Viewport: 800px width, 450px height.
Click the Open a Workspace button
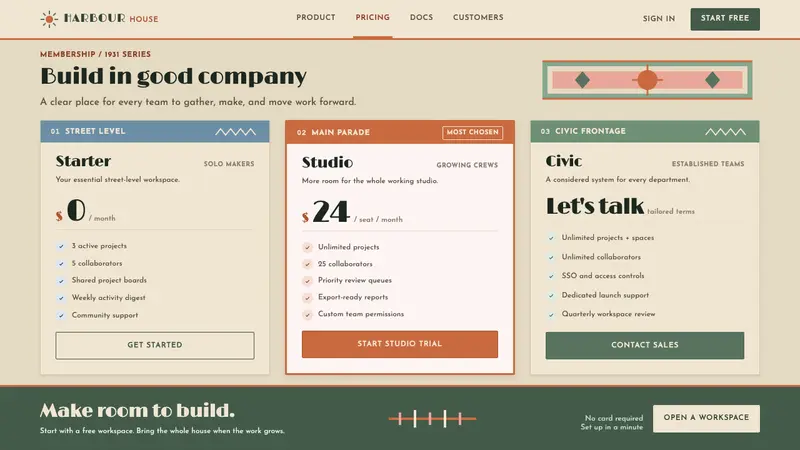(x=706, y=418)
